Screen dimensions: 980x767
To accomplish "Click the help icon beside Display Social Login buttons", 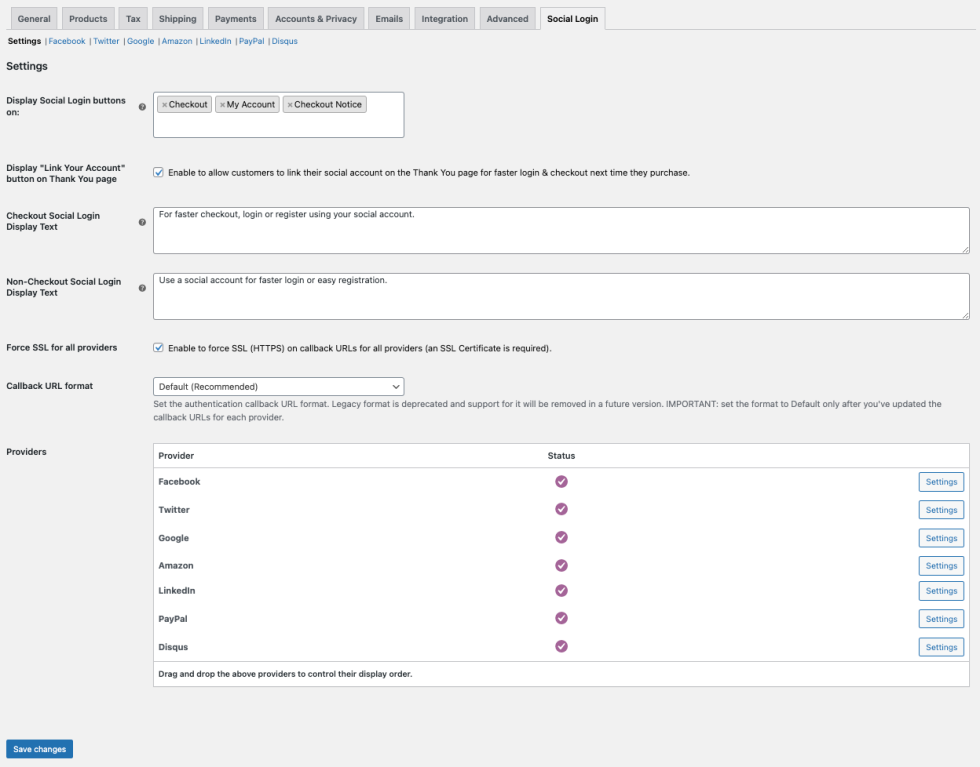I will (142, 107).
